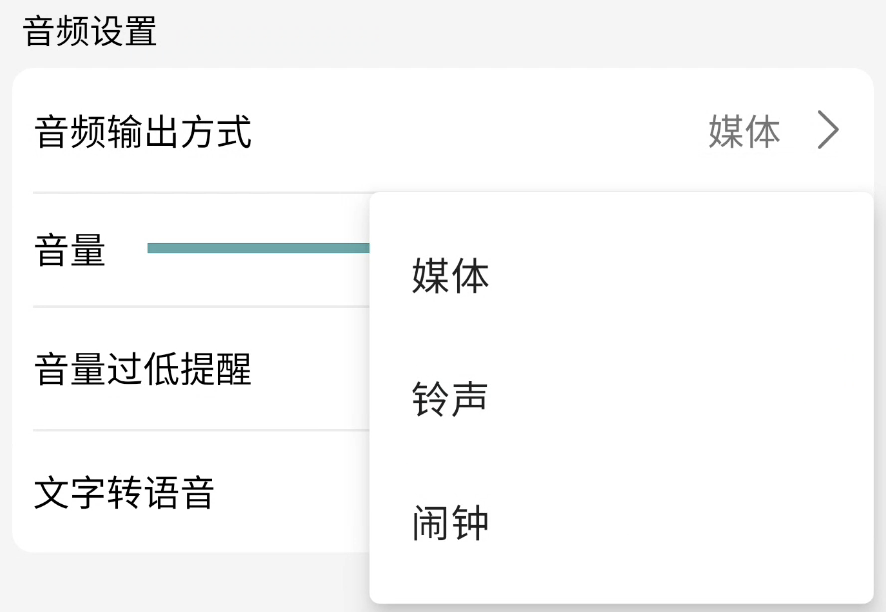Open the 音频输出方式 setting row
The width and height of the screenshot is (886, 612).
click(440, 131)
